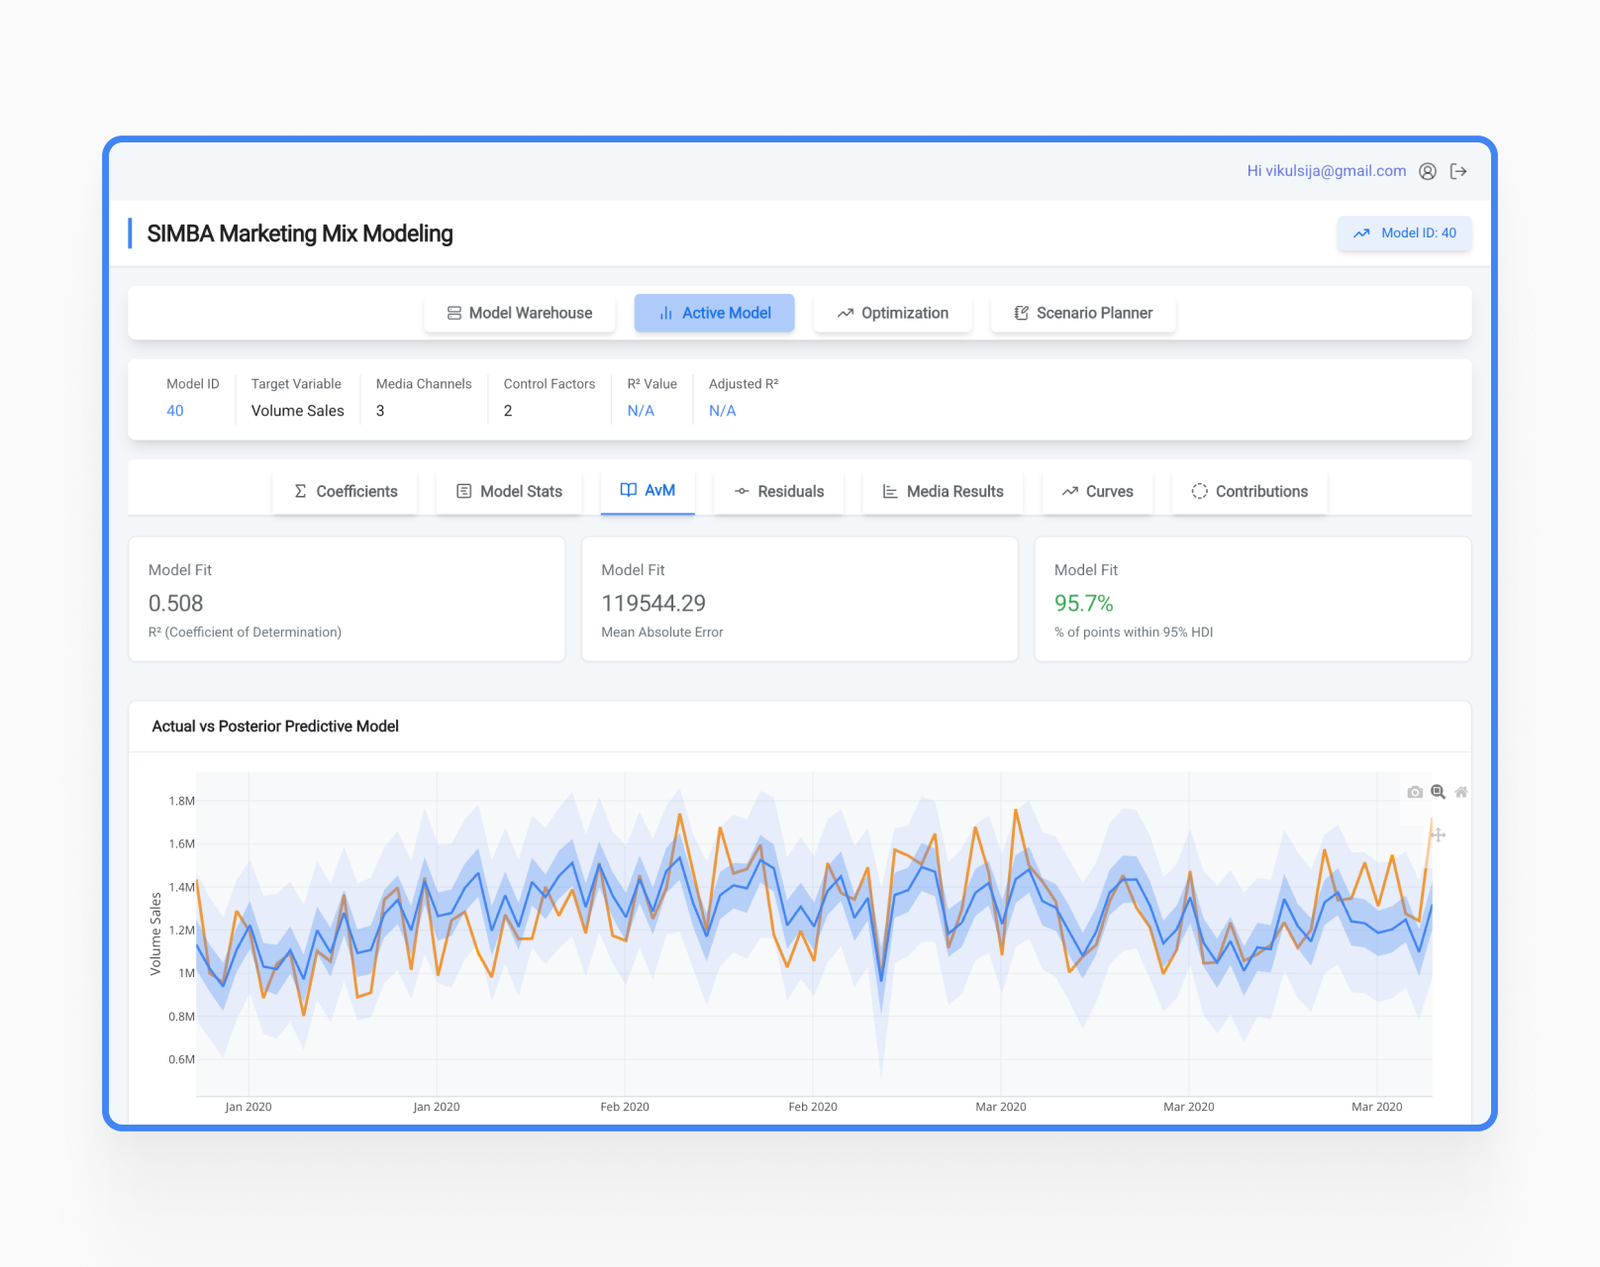The image size is (1600, 1267).
Task: Open the Curves section
Action: pyautogui.click(x=1097, y=491)
